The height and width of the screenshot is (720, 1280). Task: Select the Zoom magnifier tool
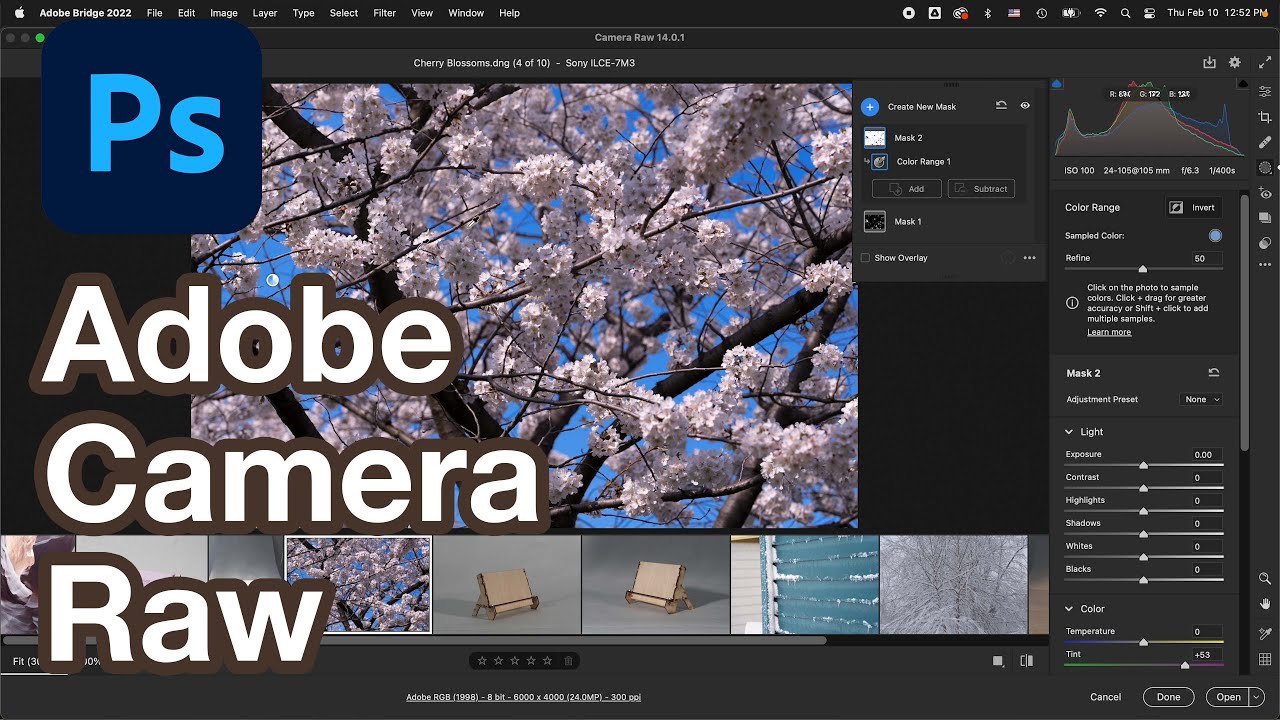pyautogui.click(x=1265, y=579)
